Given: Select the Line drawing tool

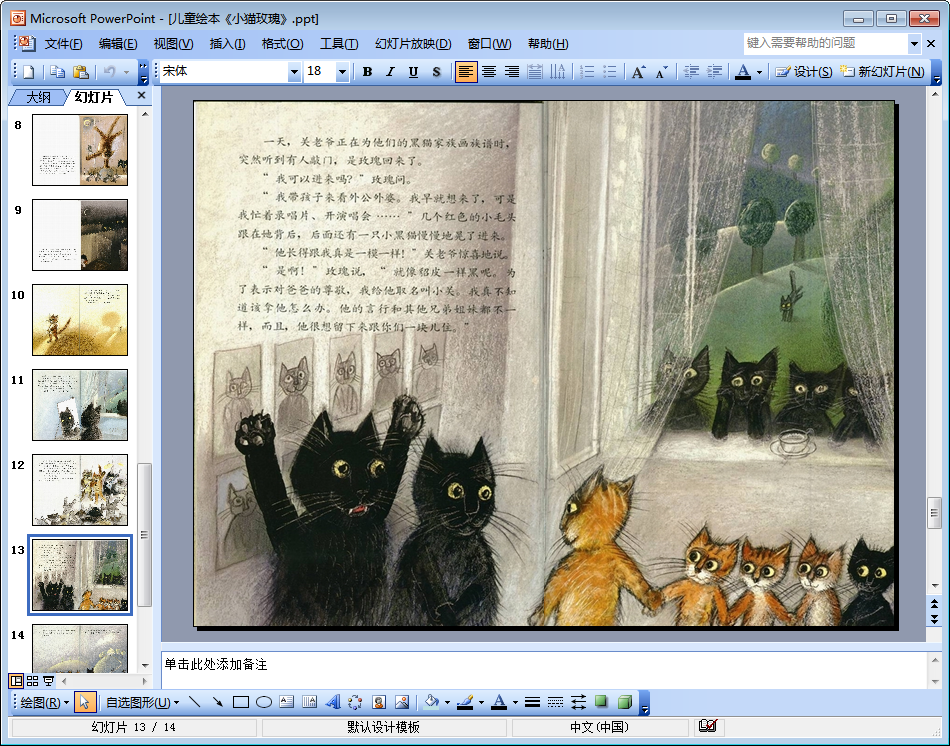Looking at the screenshot, I should 194,702.
